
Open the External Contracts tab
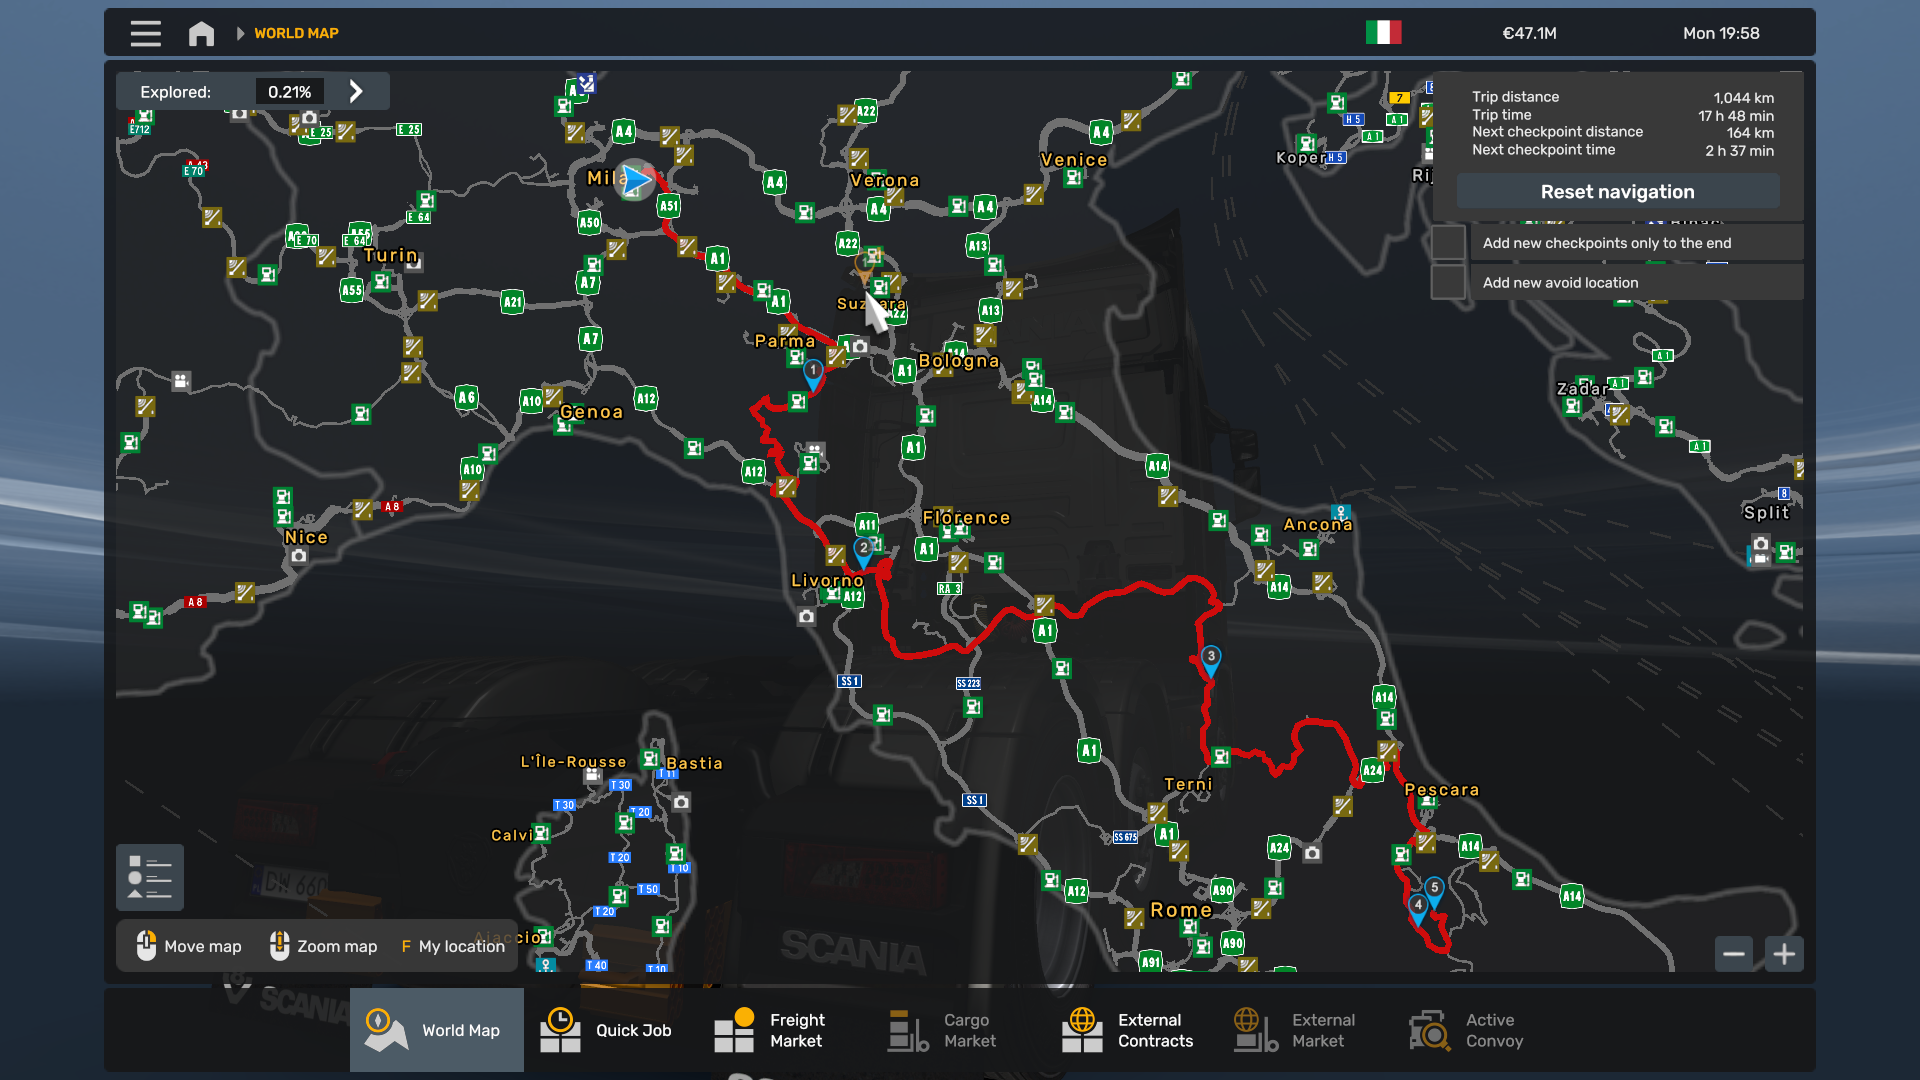1128,1030
